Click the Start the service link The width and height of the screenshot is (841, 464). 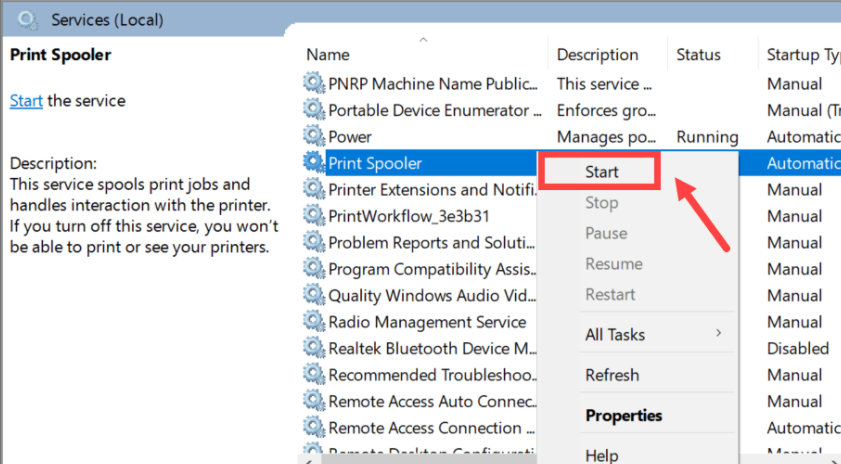[x=26, y=101]
